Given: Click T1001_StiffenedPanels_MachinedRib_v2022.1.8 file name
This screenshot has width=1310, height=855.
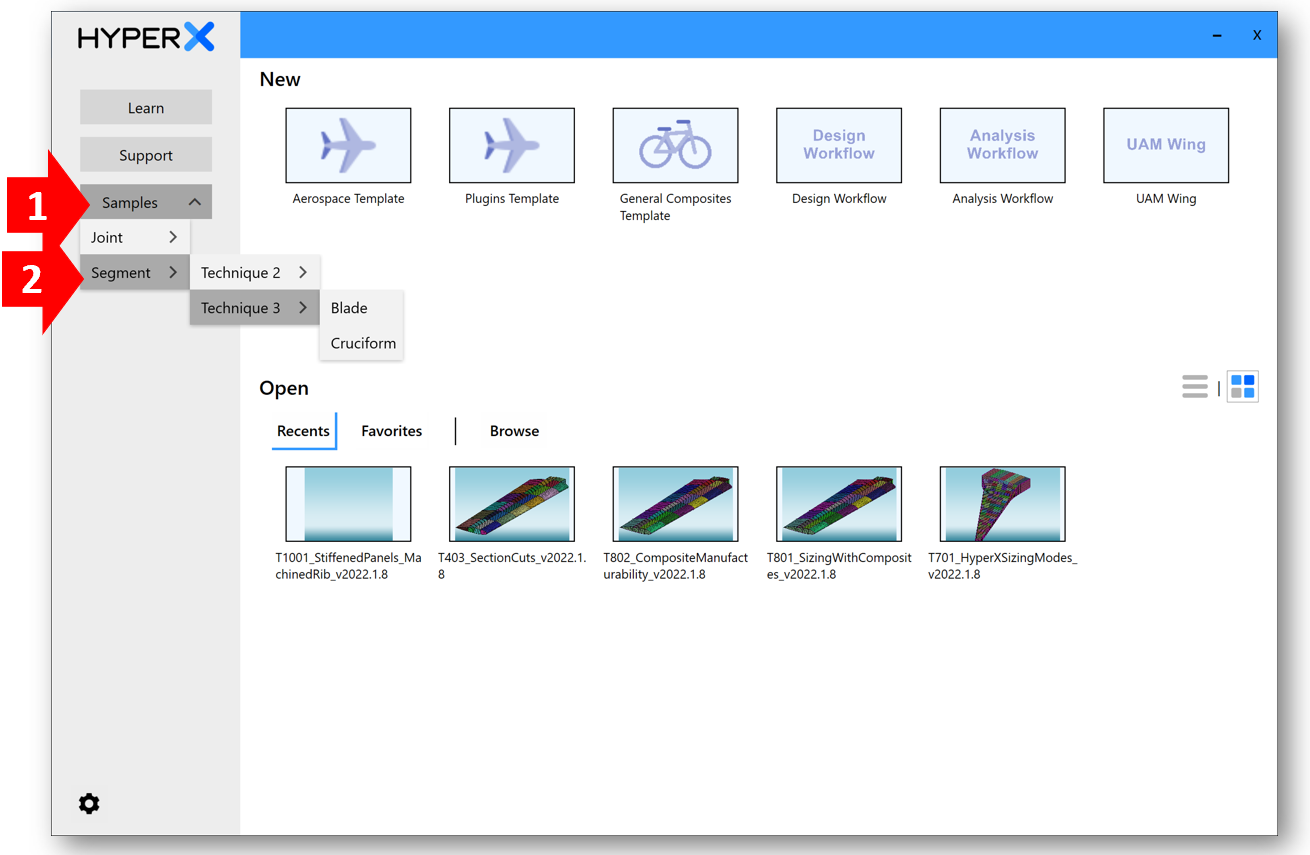Looking at the screenshot, I should (348, 566).
